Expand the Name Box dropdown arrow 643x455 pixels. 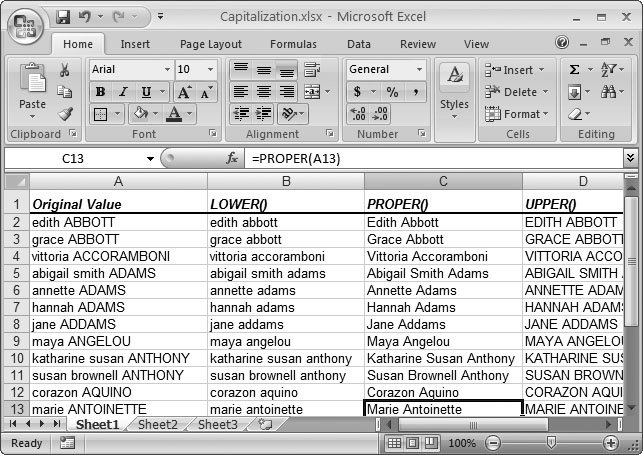pos(150,159)
